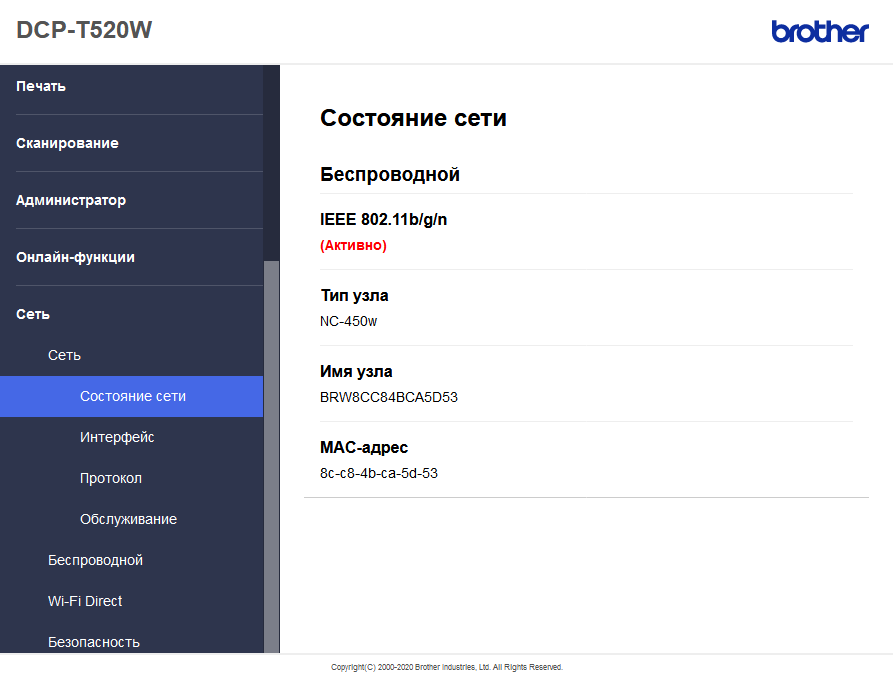Open the Сканирование menu section
This screenshot has height=678, width=893.
(67, 144)
